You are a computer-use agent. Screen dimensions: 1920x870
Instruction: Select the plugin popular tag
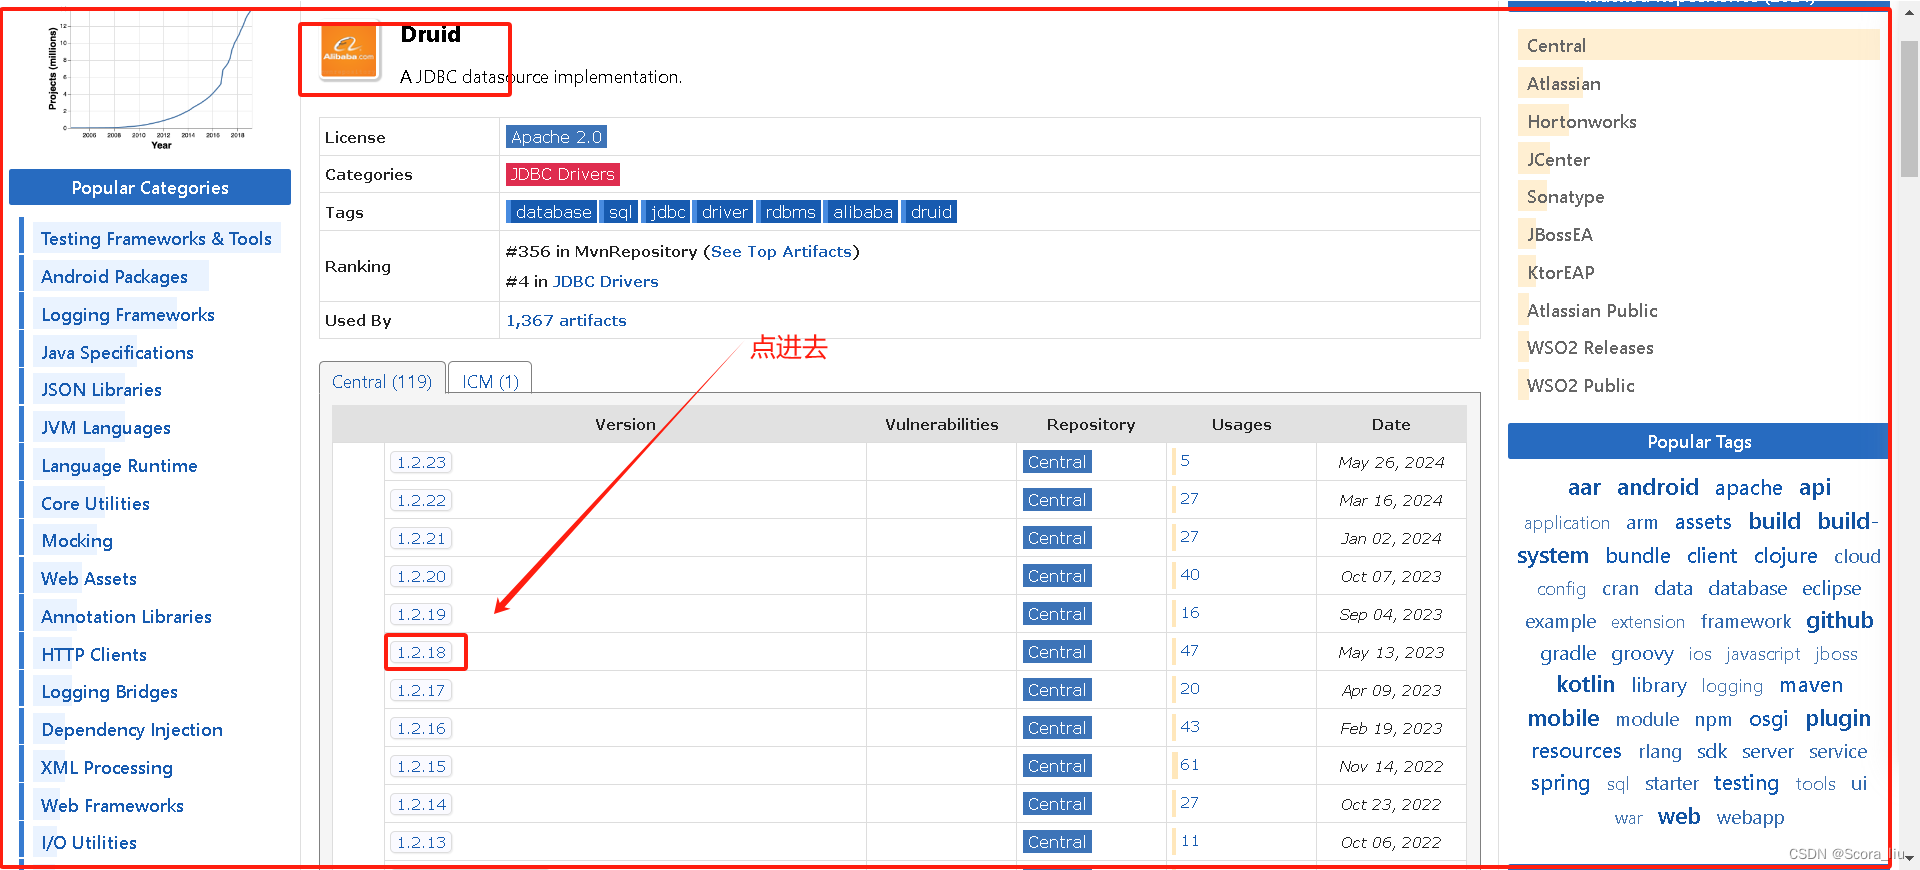tap(1838, 719)
